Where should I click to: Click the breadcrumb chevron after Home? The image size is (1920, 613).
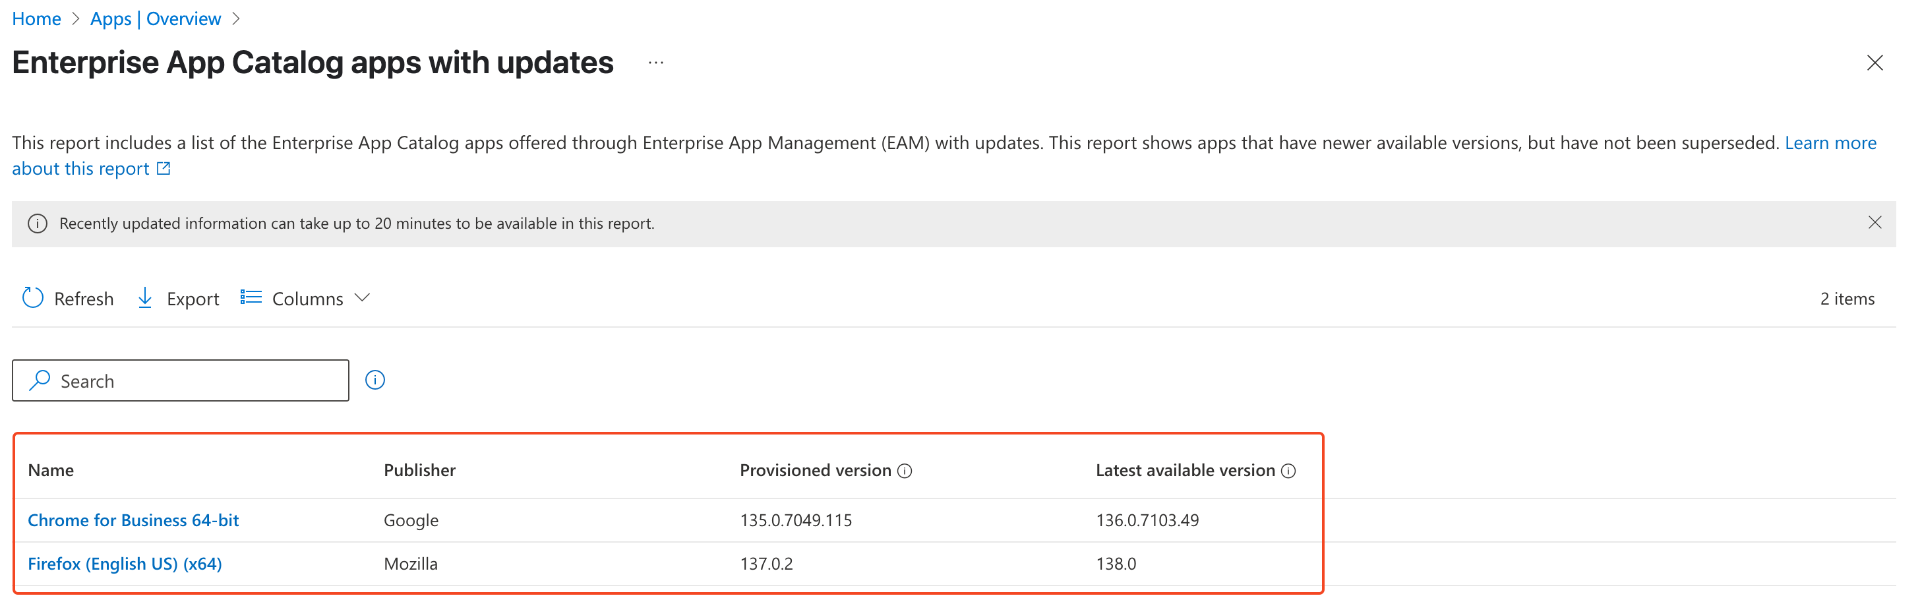75,19
